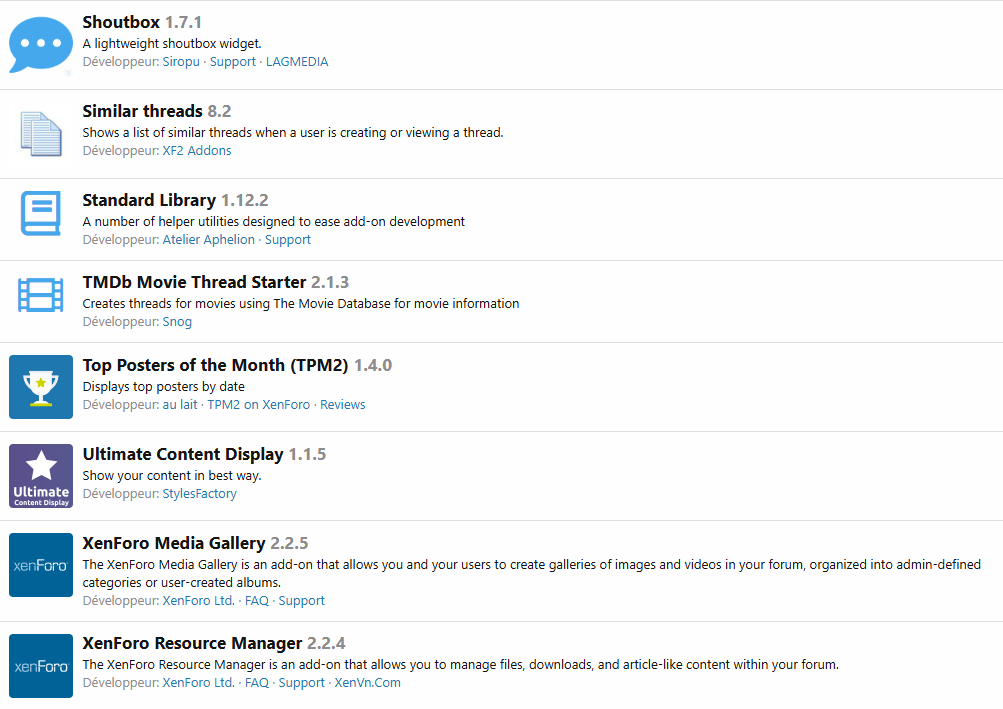Select the Standard Library add-on title
This screenshot has width=1003, height=709.
pos(149,200)
